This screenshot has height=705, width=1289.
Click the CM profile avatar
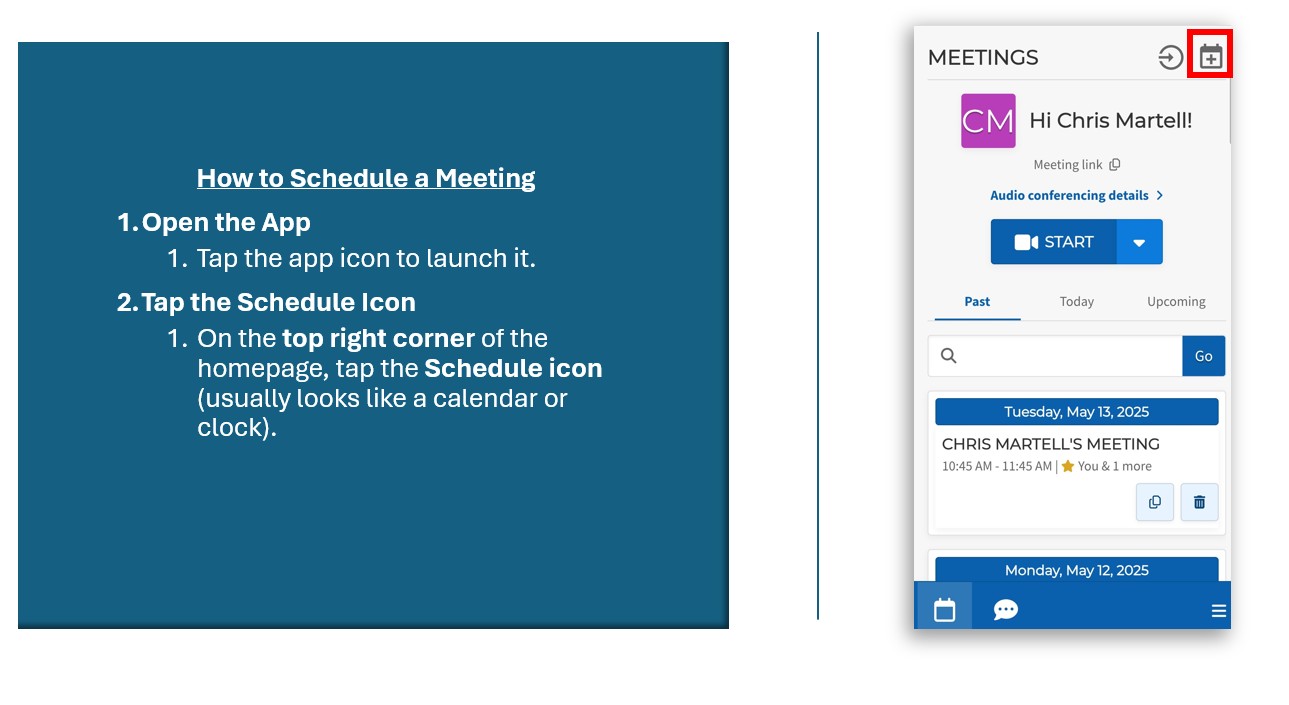click(988, 121)
